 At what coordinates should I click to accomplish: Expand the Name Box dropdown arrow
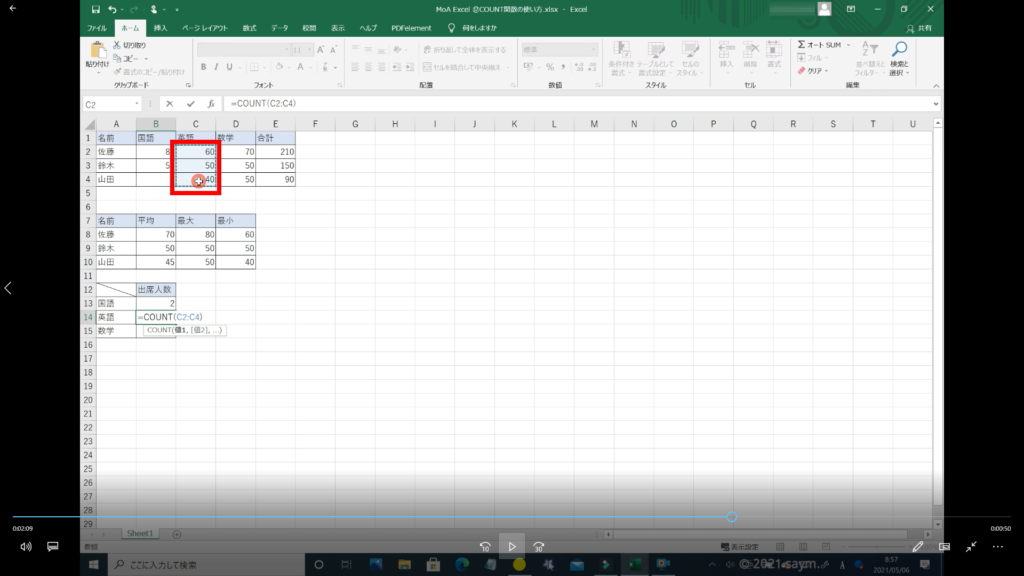coord(137,104)
